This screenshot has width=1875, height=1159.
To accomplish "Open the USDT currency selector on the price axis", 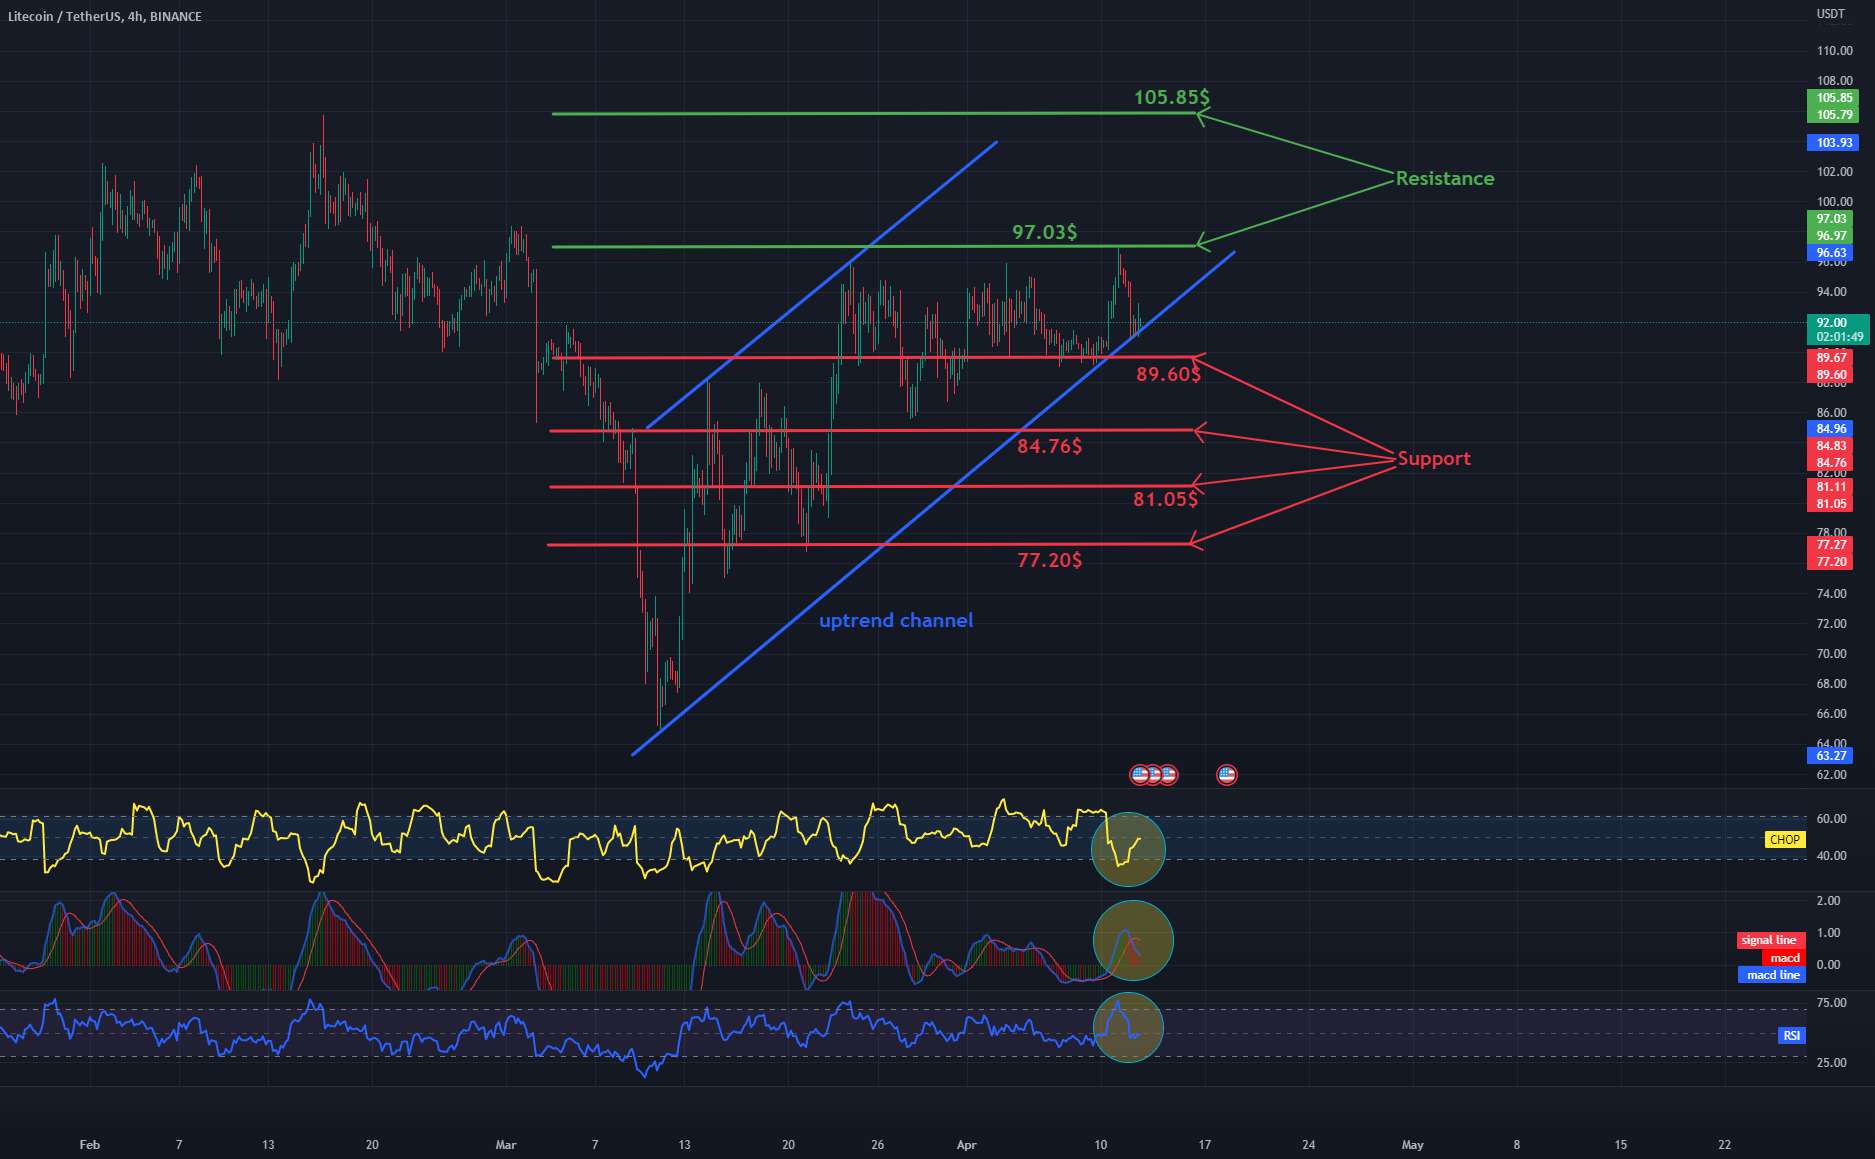I will [1831, 14].
